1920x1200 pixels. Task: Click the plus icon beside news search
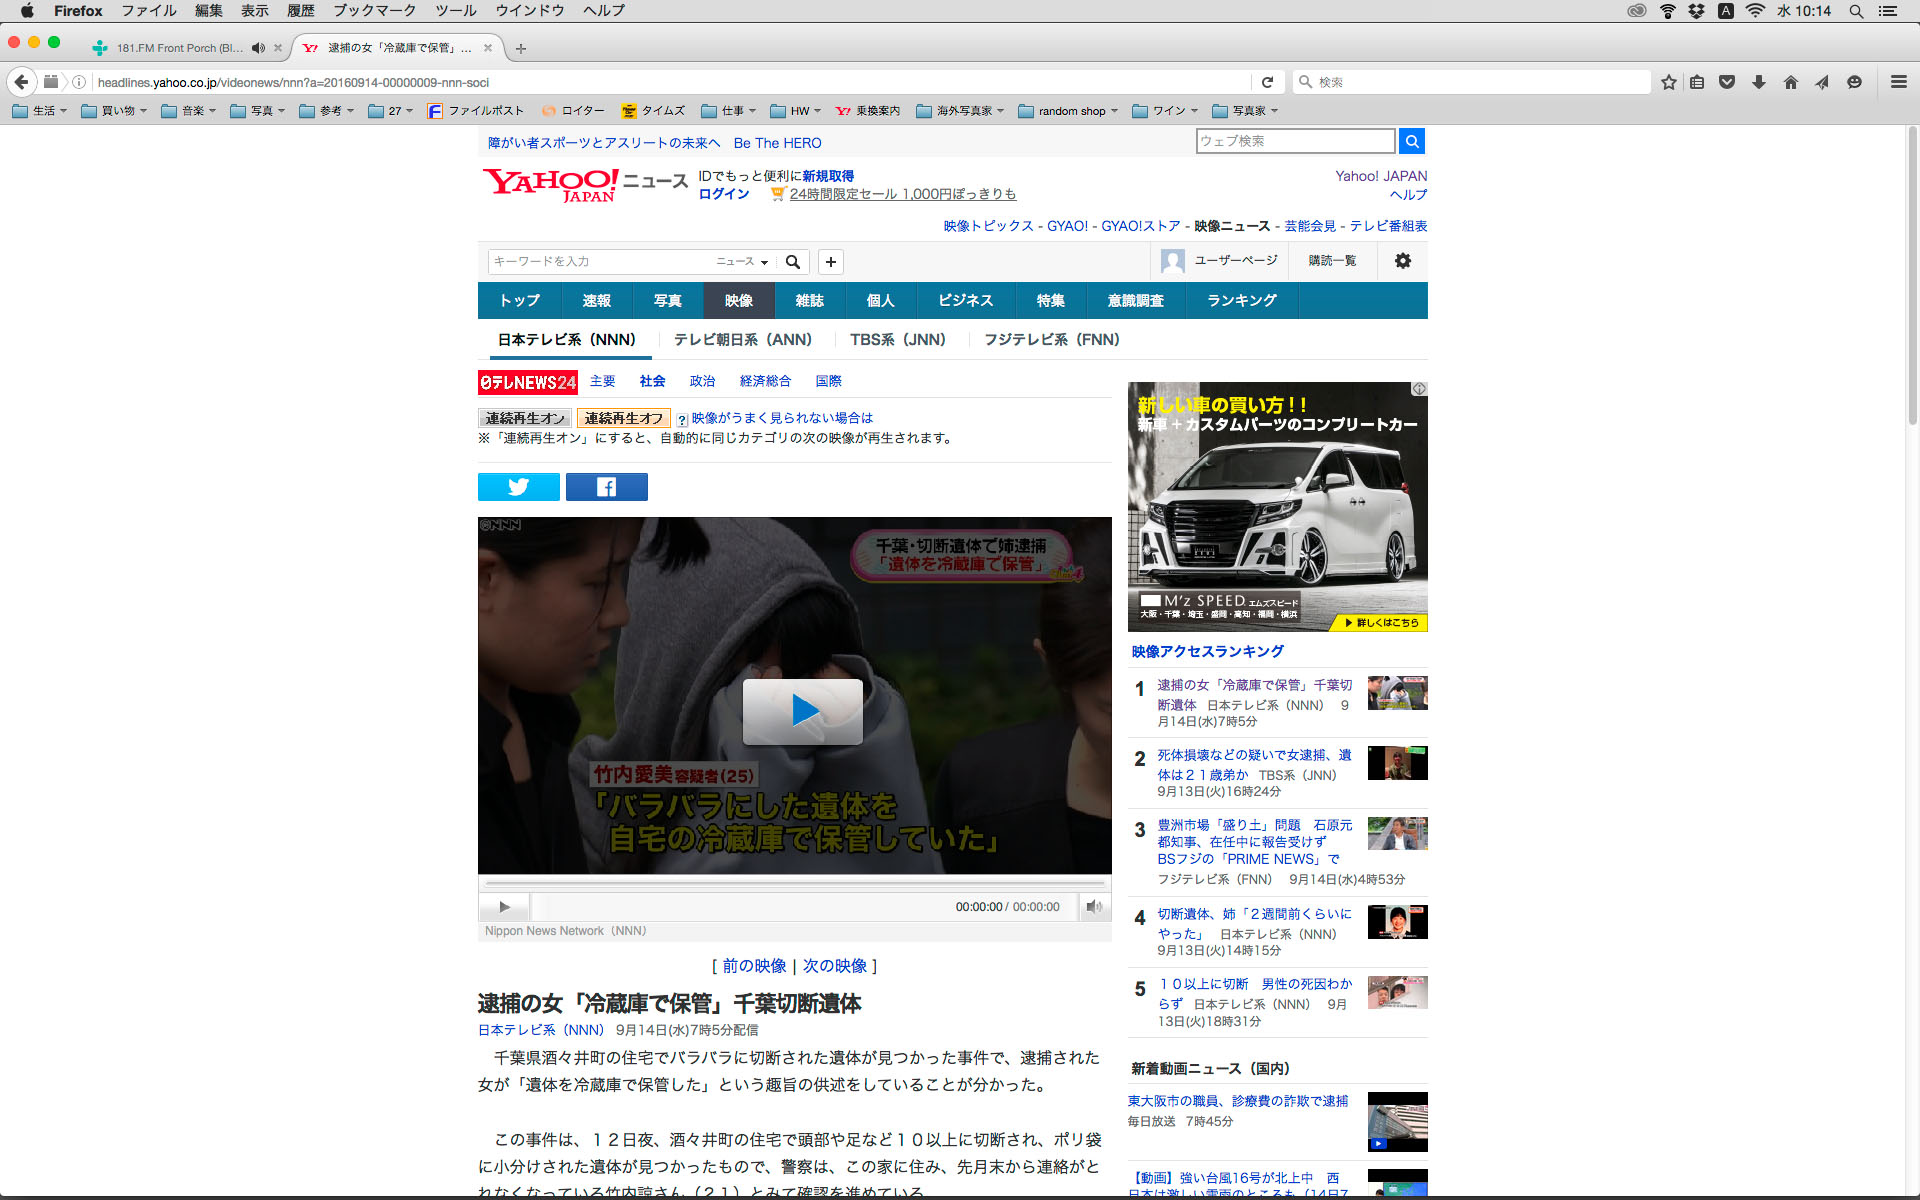click(x=830, y=262)
